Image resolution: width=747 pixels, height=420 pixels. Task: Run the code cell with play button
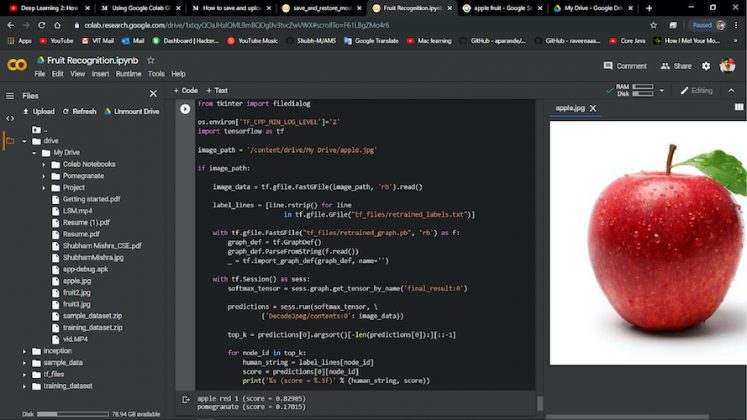185,109
